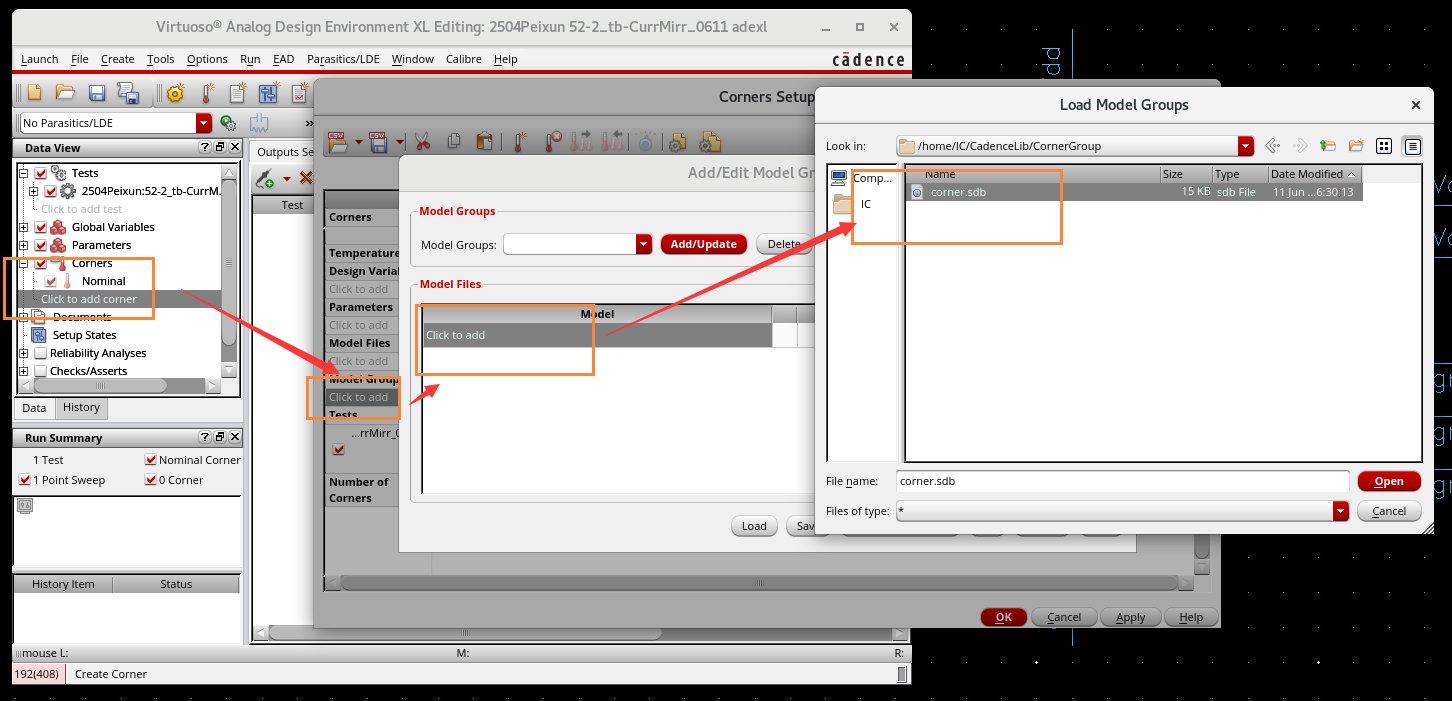Click the thermometer Create Corner icon in ADE XL toolbar
Viewport: 1452px width, 701px height.
pyautogui.click(x=208, y=93)
